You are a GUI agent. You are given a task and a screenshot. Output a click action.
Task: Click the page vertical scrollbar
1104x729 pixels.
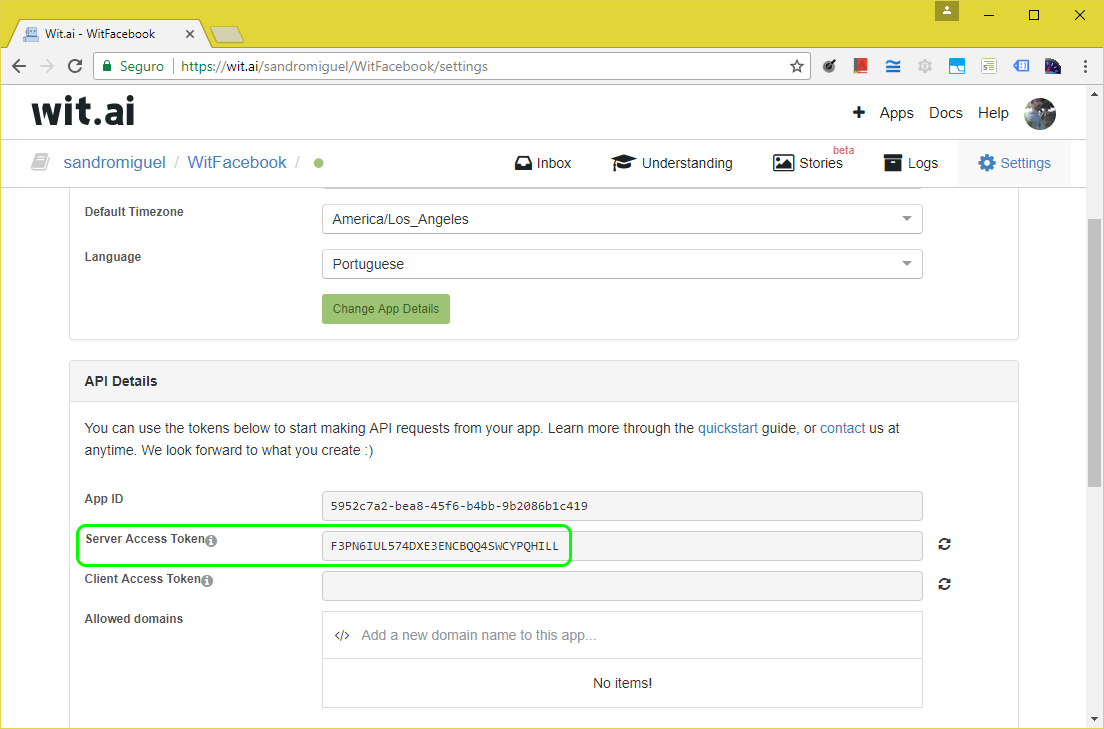coord(1094,352)
